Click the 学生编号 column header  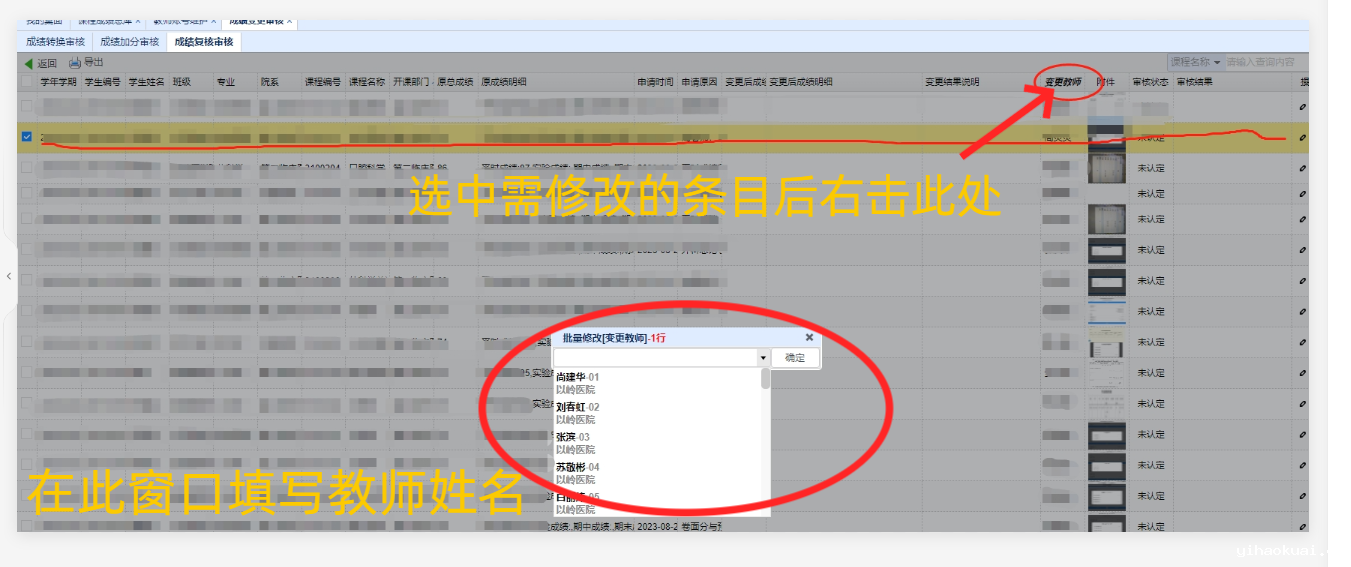coord(103,82)
